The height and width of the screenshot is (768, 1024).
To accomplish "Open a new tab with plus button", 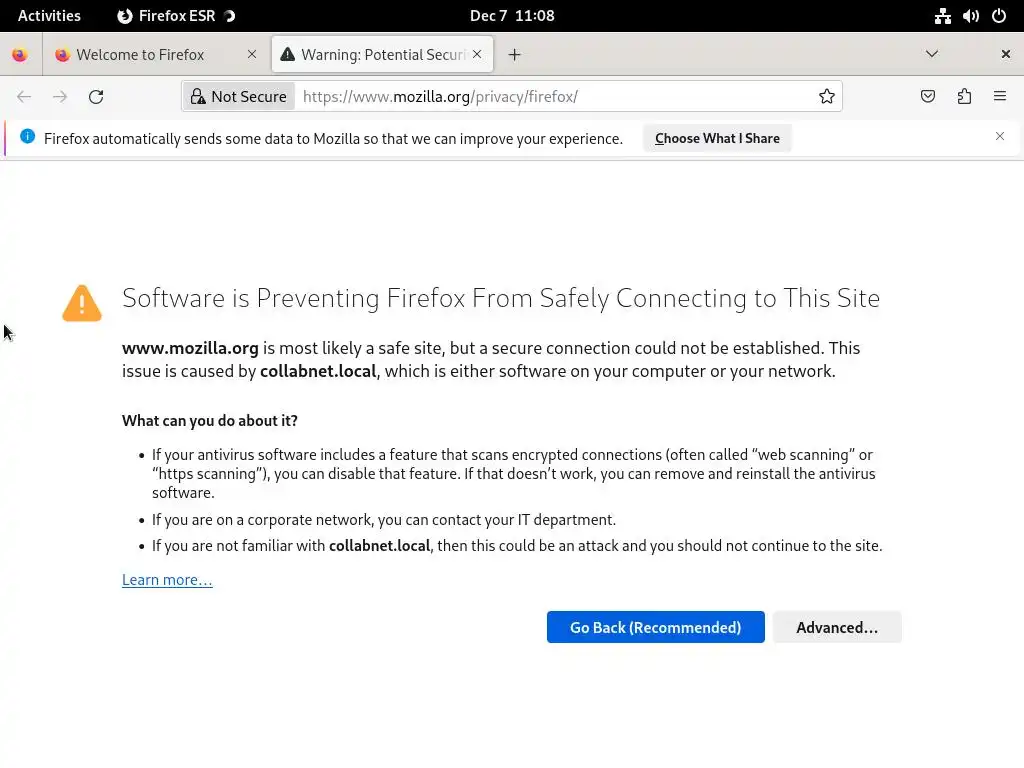I will [x=515, y=55].
